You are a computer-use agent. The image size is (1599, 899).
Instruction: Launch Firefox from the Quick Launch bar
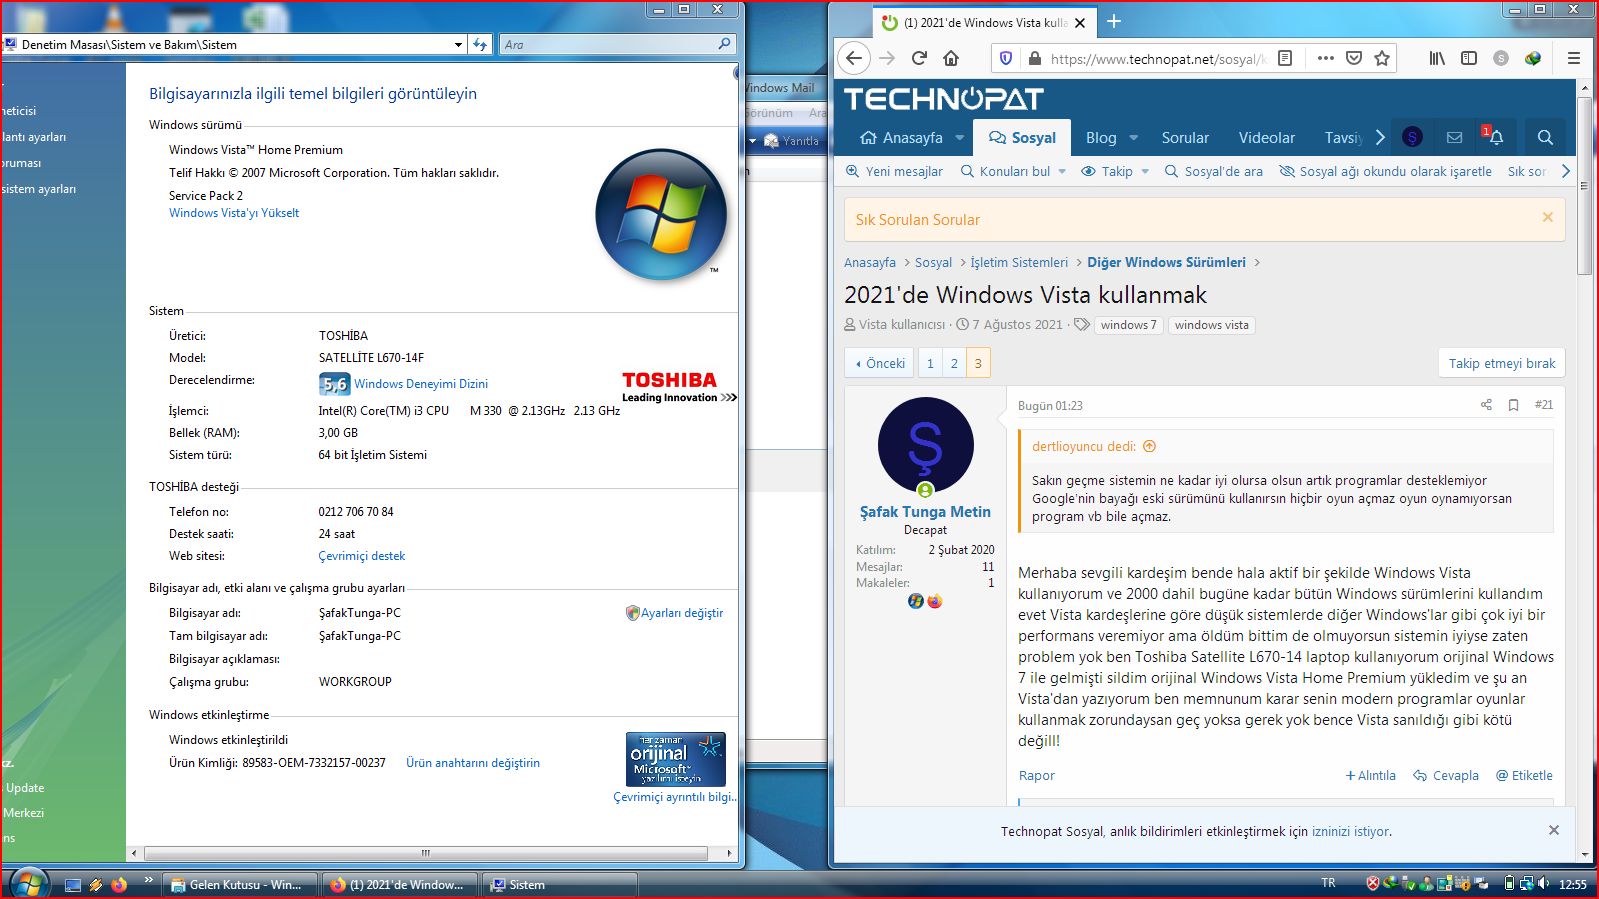click(x=119, y=884)
